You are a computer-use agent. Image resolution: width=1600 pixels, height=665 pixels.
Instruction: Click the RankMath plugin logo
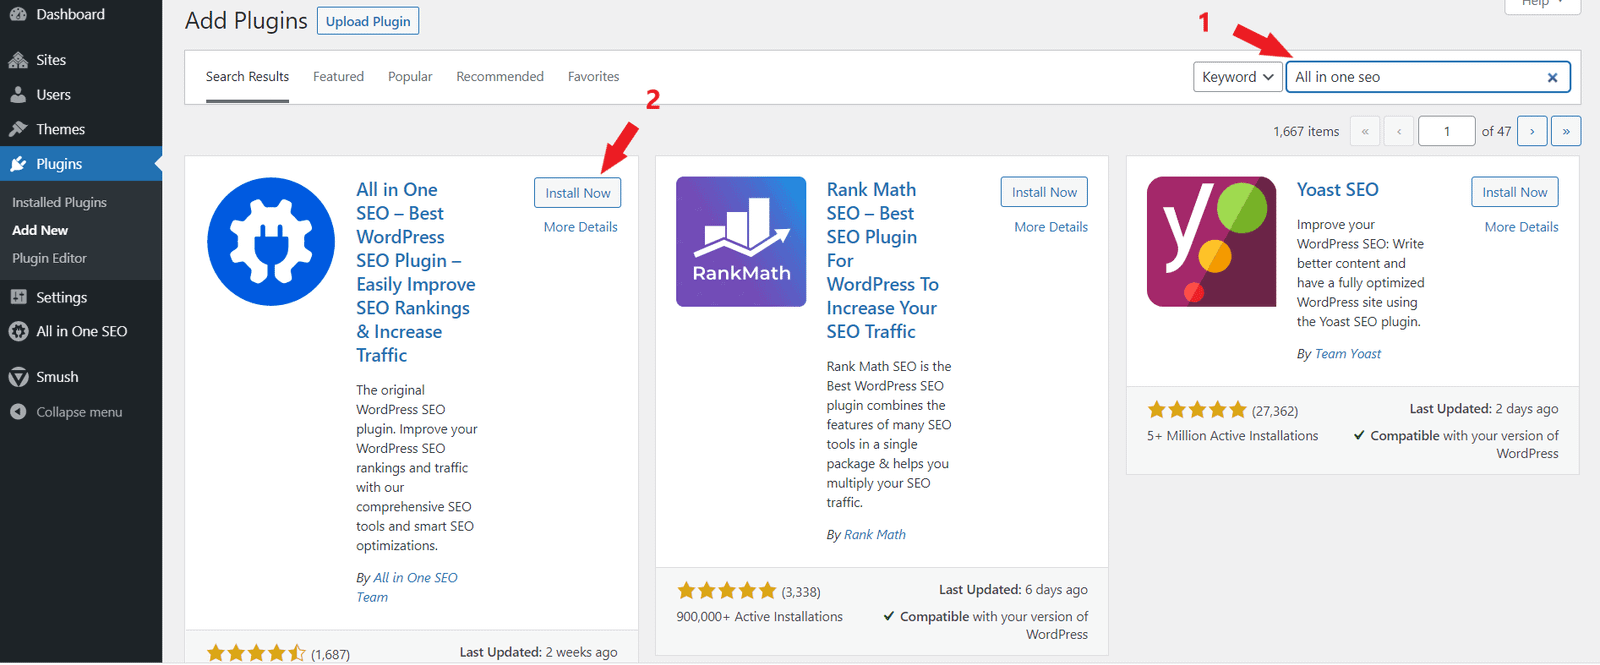pyautogui.click(x=741, y=241)
